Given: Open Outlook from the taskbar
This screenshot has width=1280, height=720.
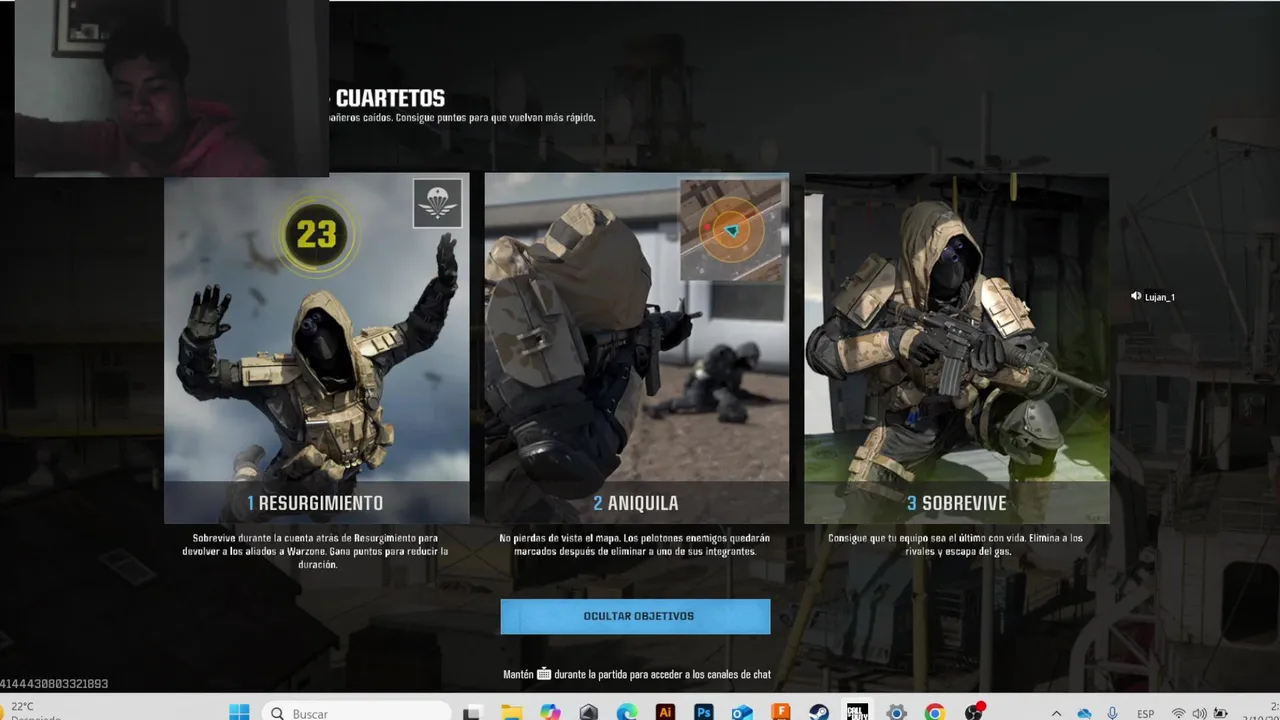Looking at the screenshot, I should (x=742, y=712).
